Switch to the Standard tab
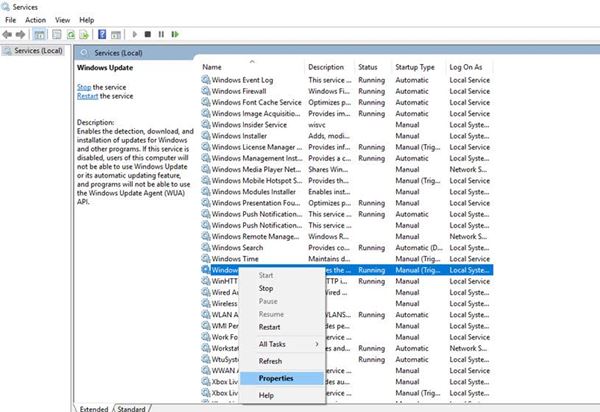The height and width of the screenshot is (412, 600). click(x=131, y=408)
